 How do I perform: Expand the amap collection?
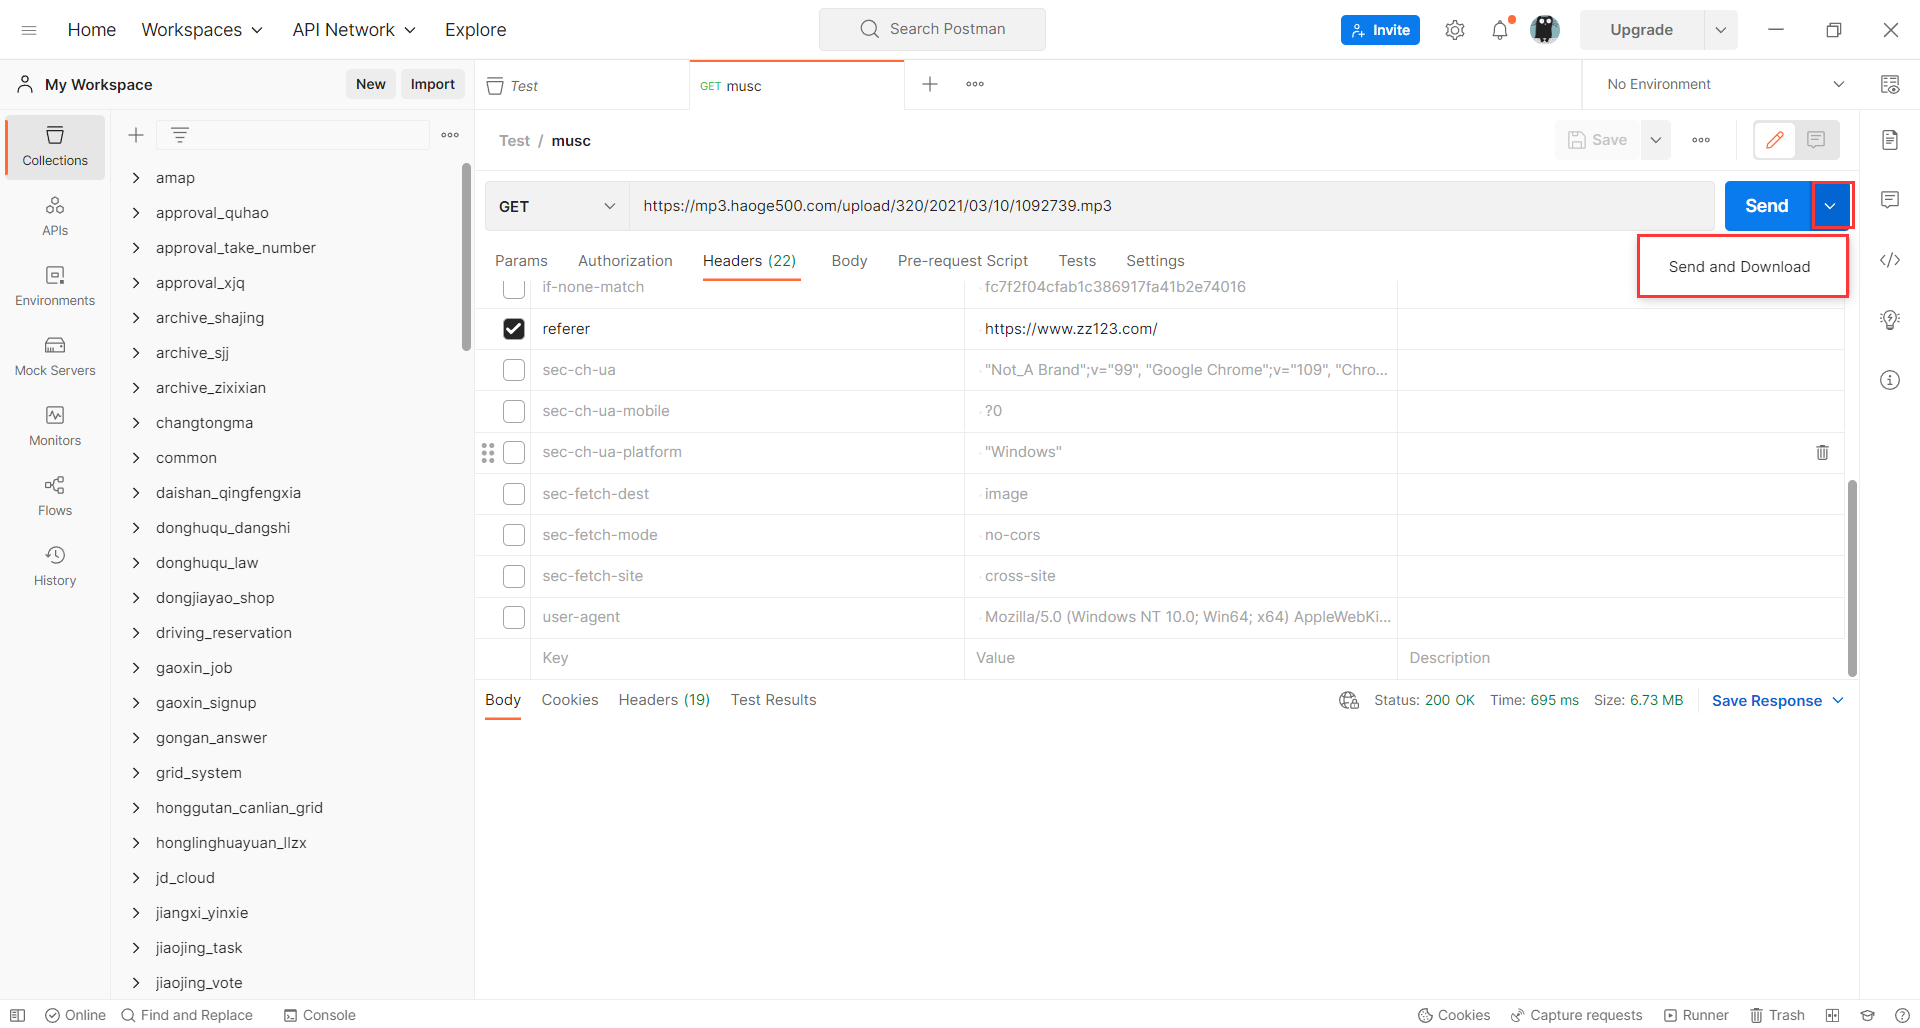(x=136, y=178)
